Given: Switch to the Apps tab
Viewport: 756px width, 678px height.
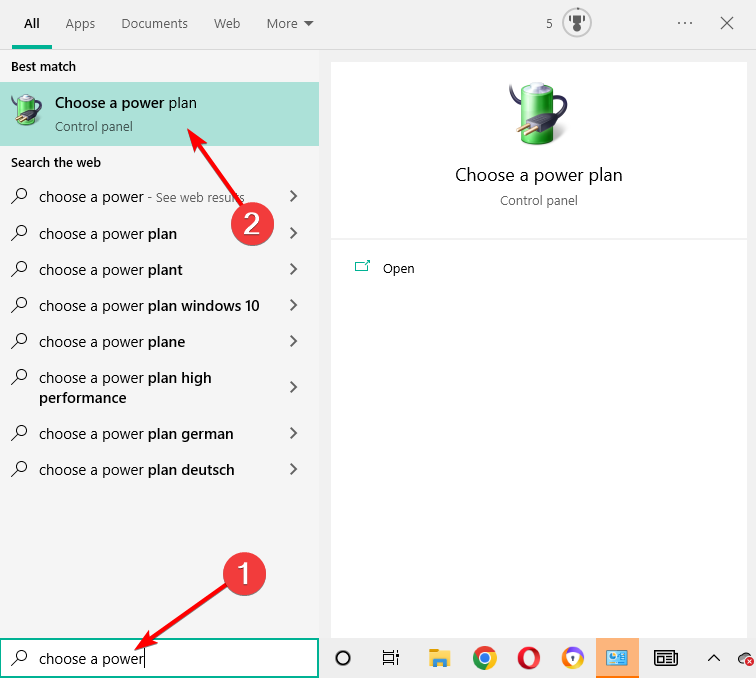Looking at the screenshot, I should click(x=80, y=23).
